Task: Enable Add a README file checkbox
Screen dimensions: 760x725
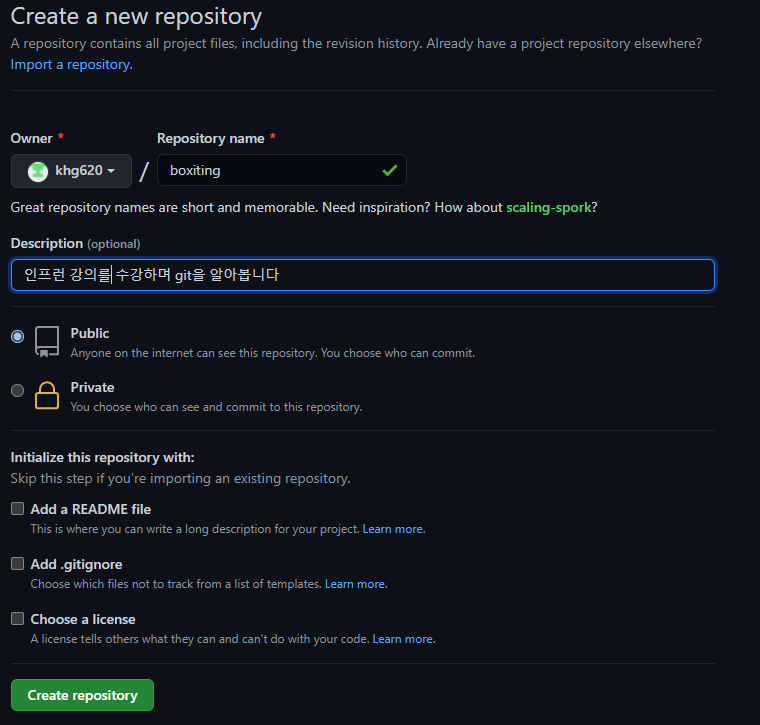Action: [x=17, y=508]
